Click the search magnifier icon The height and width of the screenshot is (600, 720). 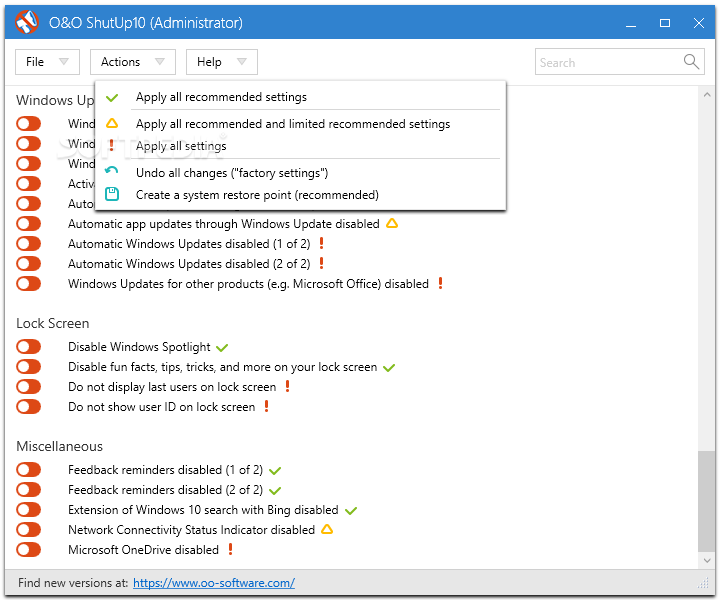click(x=691, y=61)
